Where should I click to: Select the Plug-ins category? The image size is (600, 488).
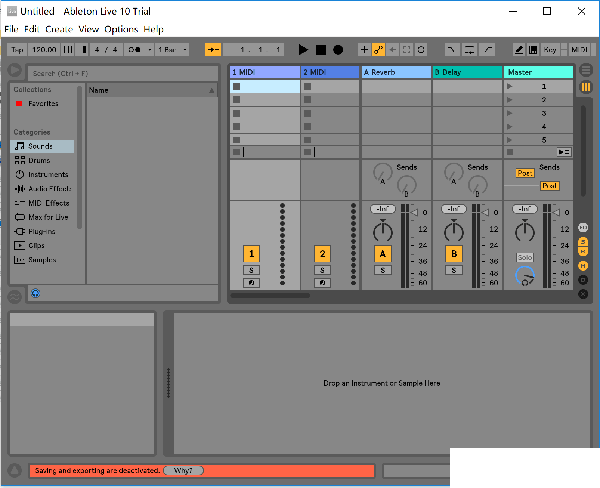point(42,232)
